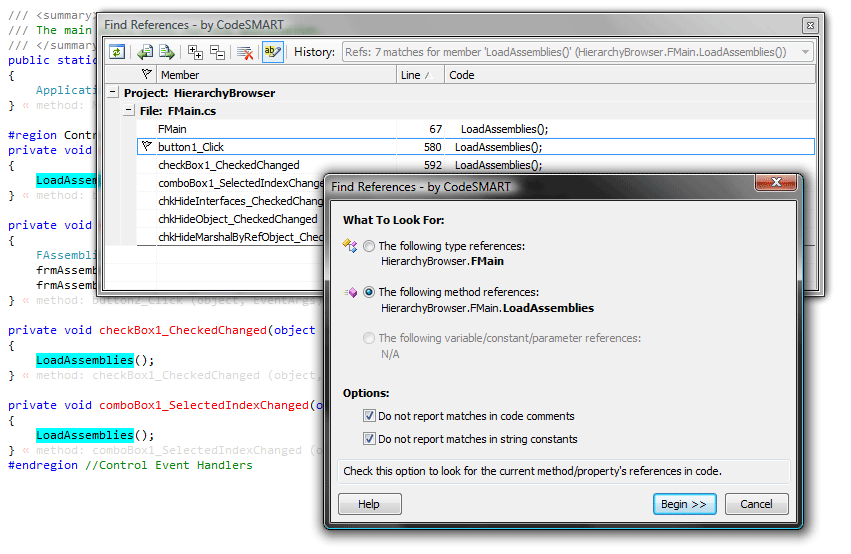Screen dimensions: 851x554
Task: Sort by the Line column header
Action: (x=421, y=75)
